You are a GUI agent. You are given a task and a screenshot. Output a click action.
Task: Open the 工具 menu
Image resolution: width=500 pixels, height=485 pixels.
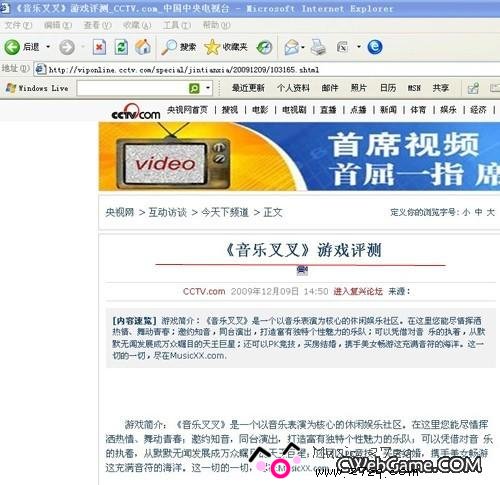[177, 25]
